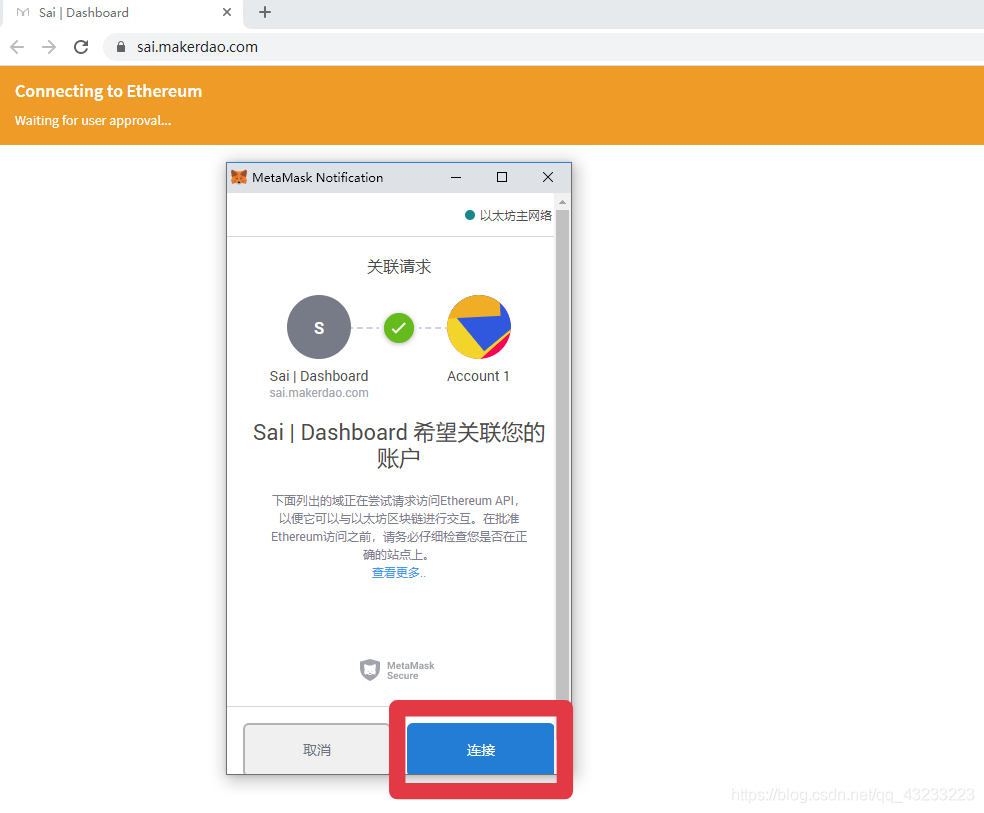Click the sai.makerdao.com domain text in popup
Screen dimensions: 984x813
[x=319, y=393]
